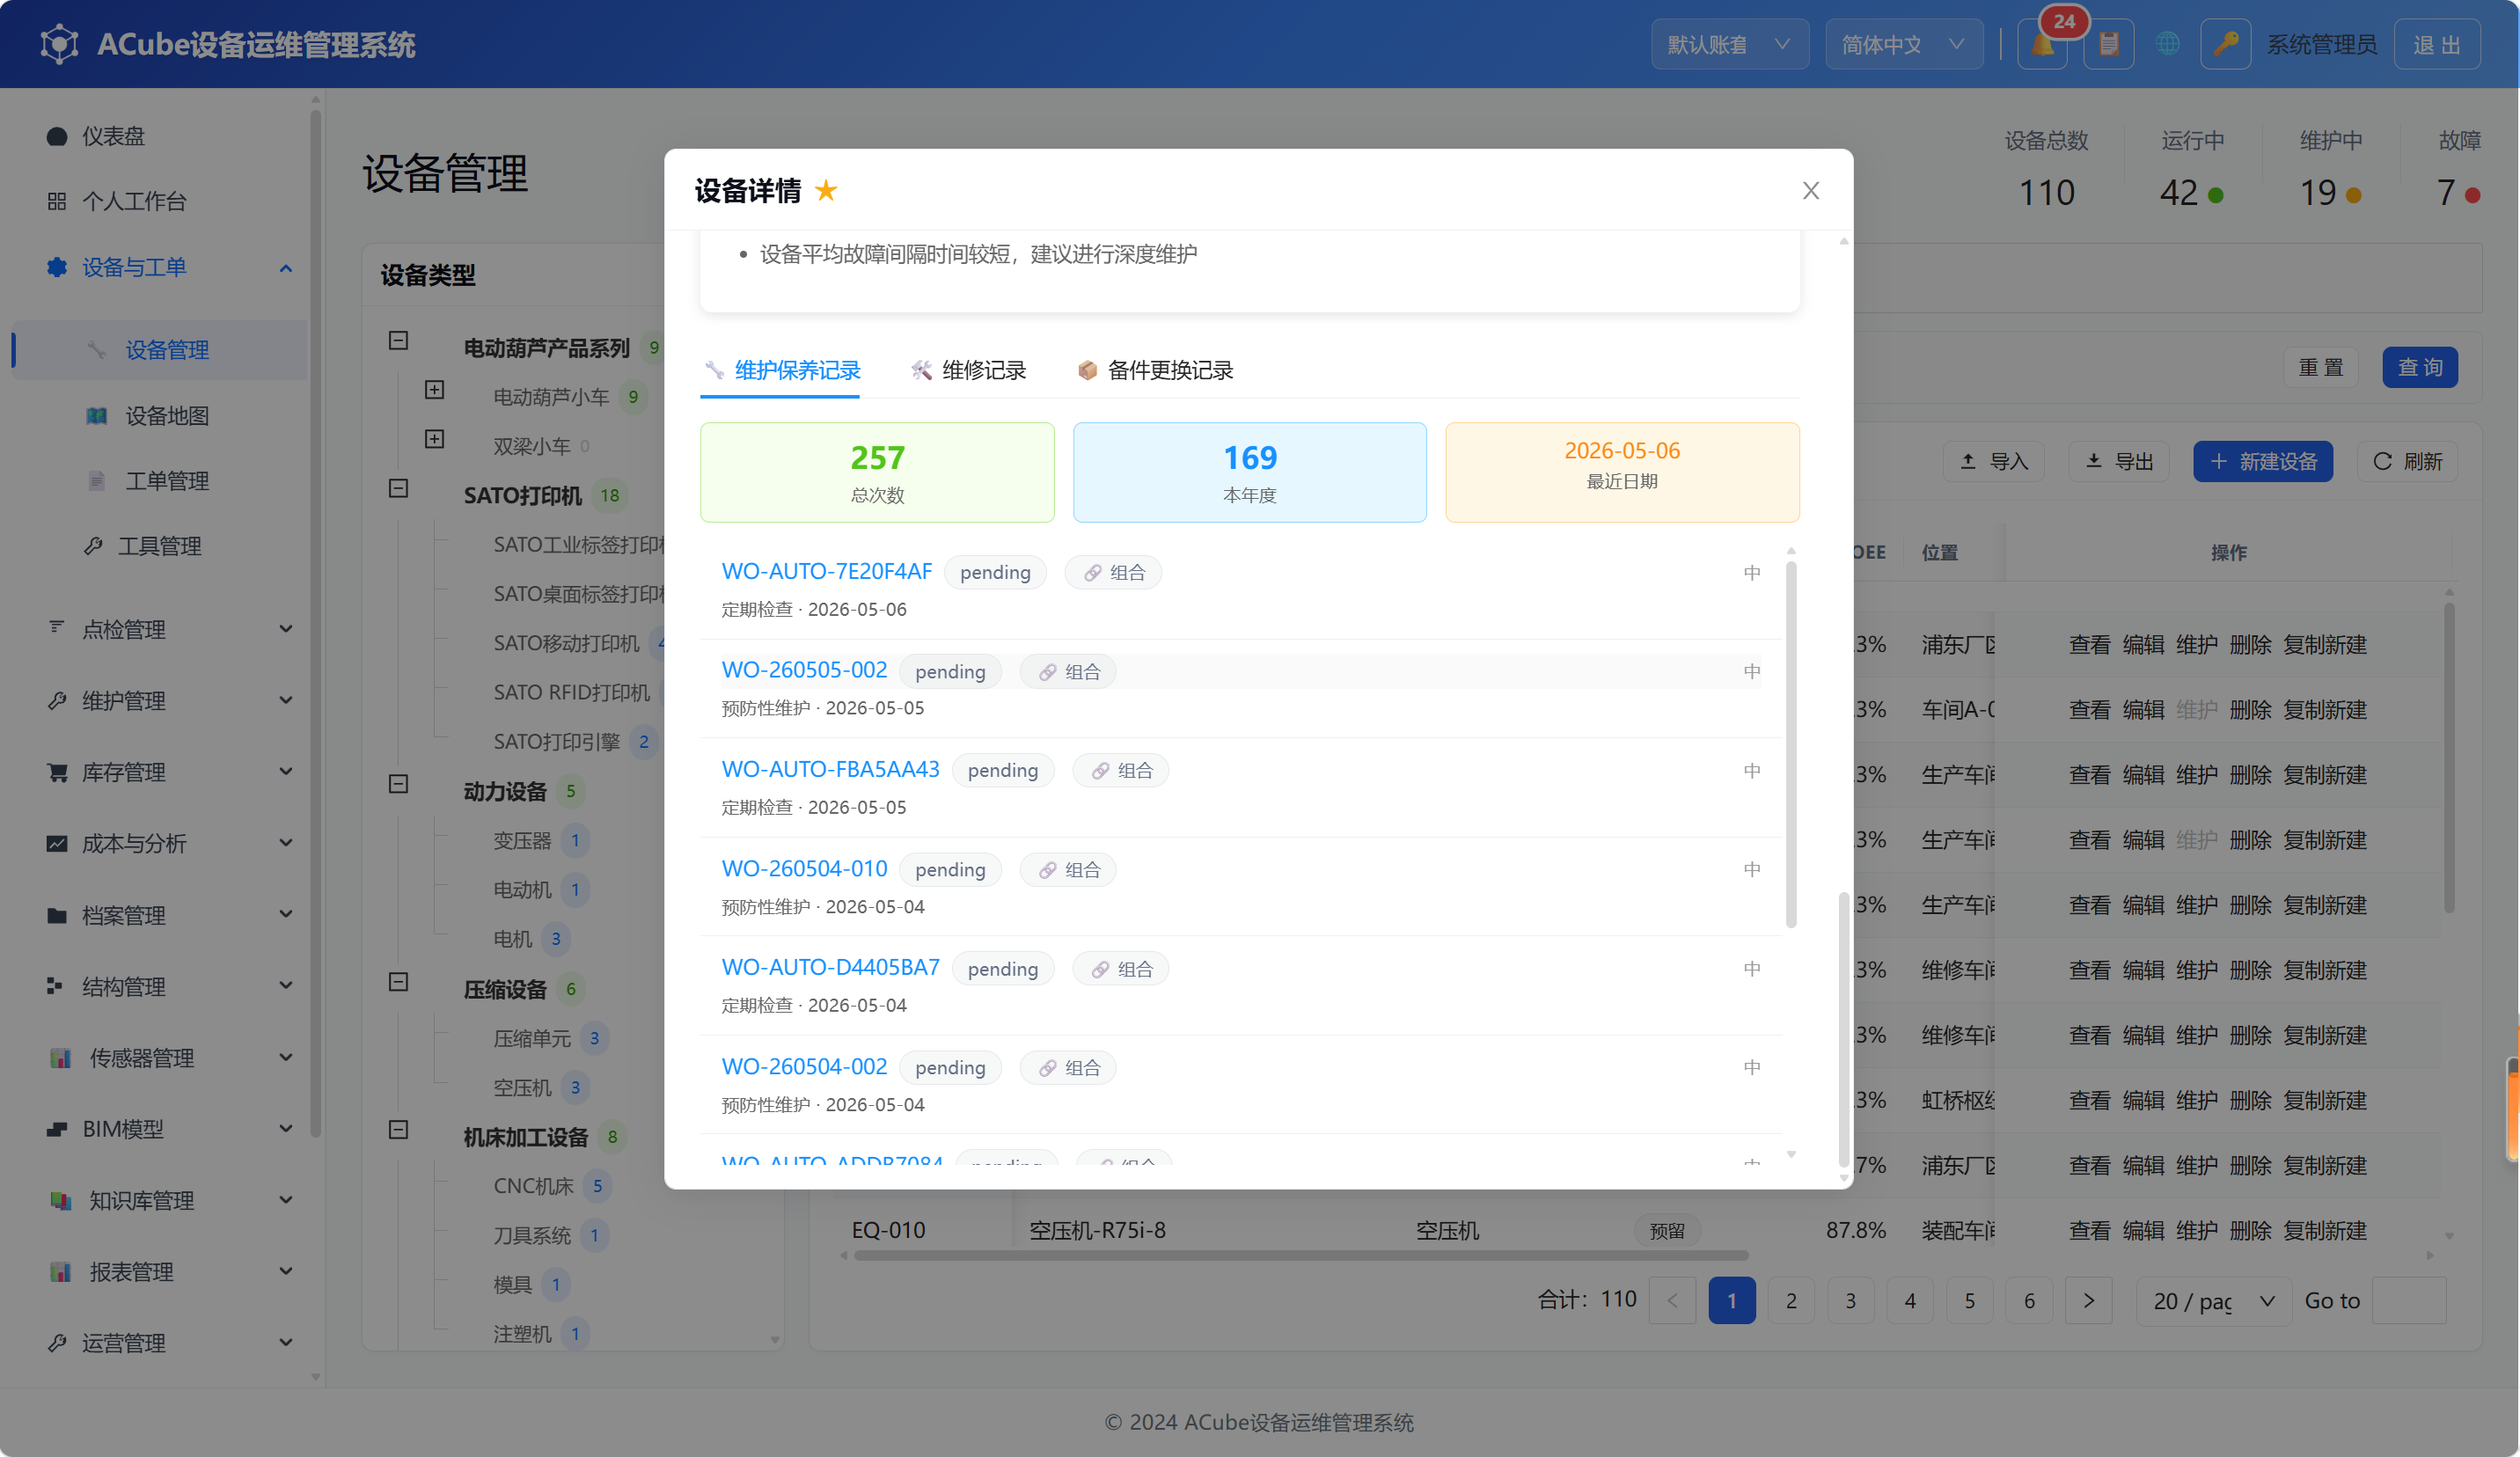
Task: Click 组合 link tag for WO-AUTO-7E20F4AF
Action: point(1113,572)
